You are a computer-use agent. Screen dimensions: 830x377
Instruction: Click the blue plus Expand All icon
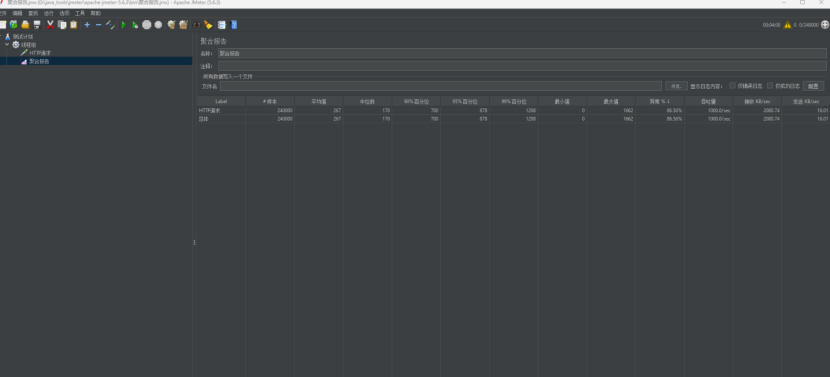[87, 24]
